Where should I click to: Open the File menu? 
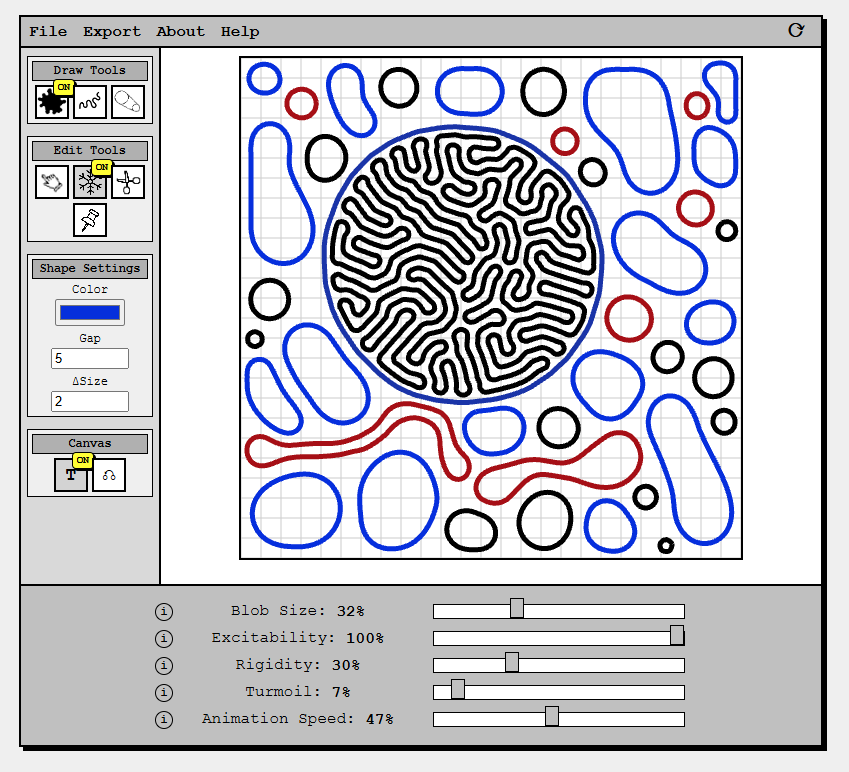pos(47,31)
